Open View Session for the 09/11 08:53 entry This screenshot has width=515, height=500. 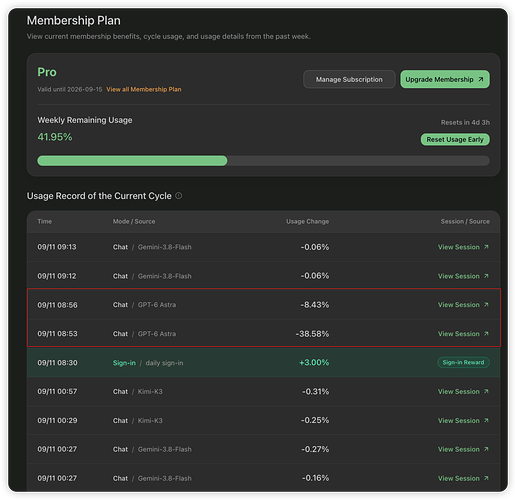pos(463,334)
